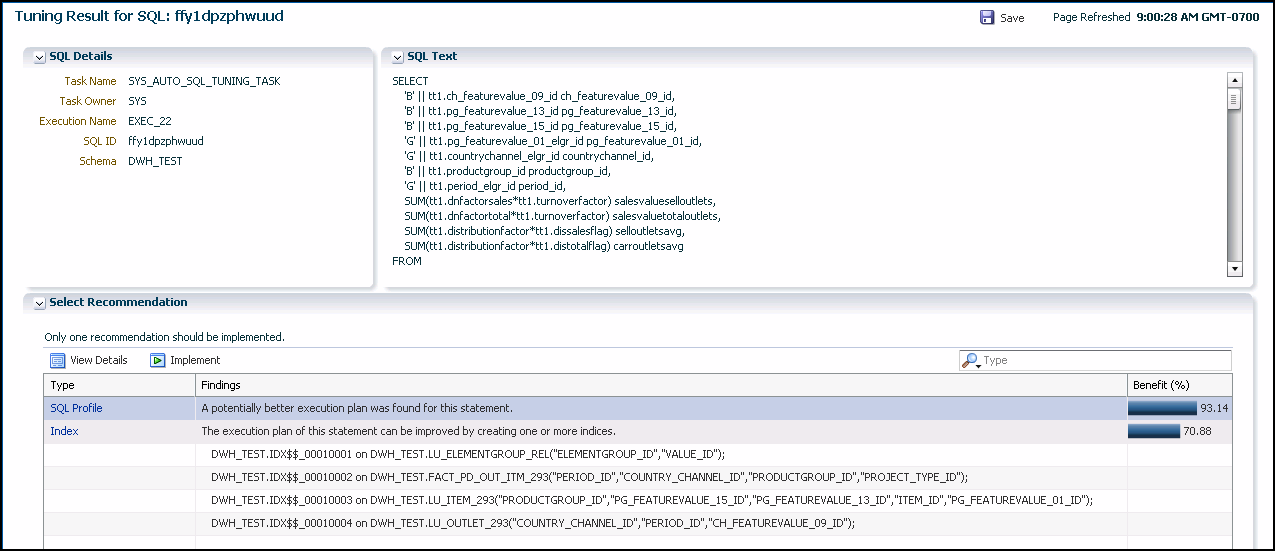Viewport: 1275px width, 551px height.
Task: Click the Save disk icon
Action: [x=987, y=17]
